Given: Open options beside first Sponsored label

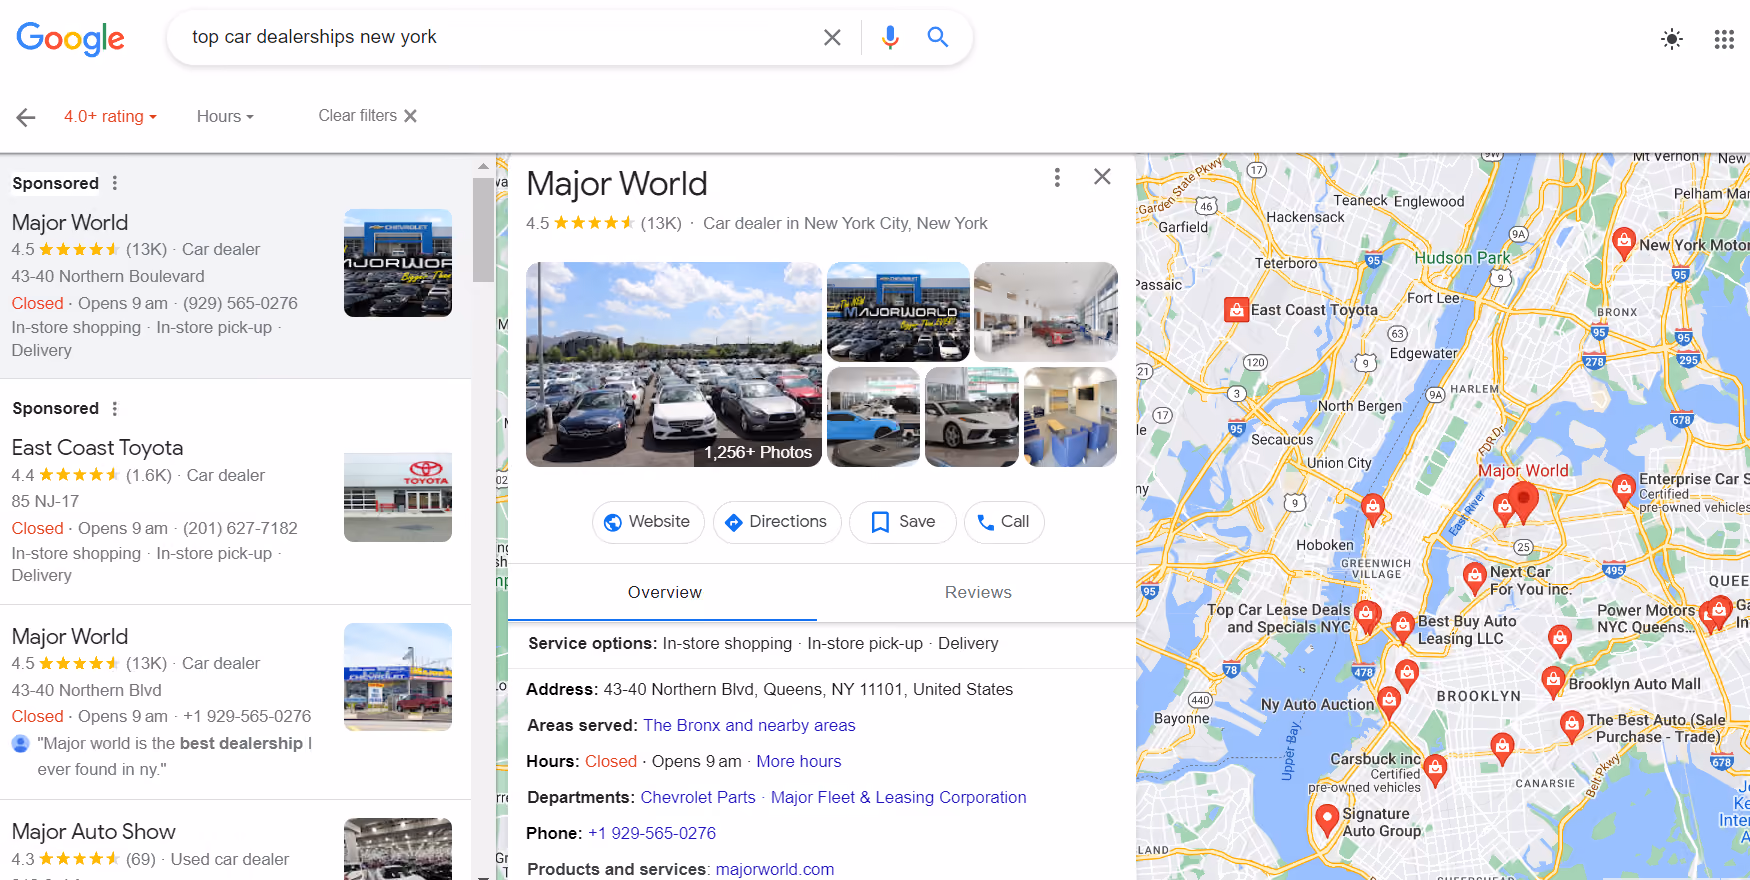Looking at the screenshot, I should coord(115,183).
